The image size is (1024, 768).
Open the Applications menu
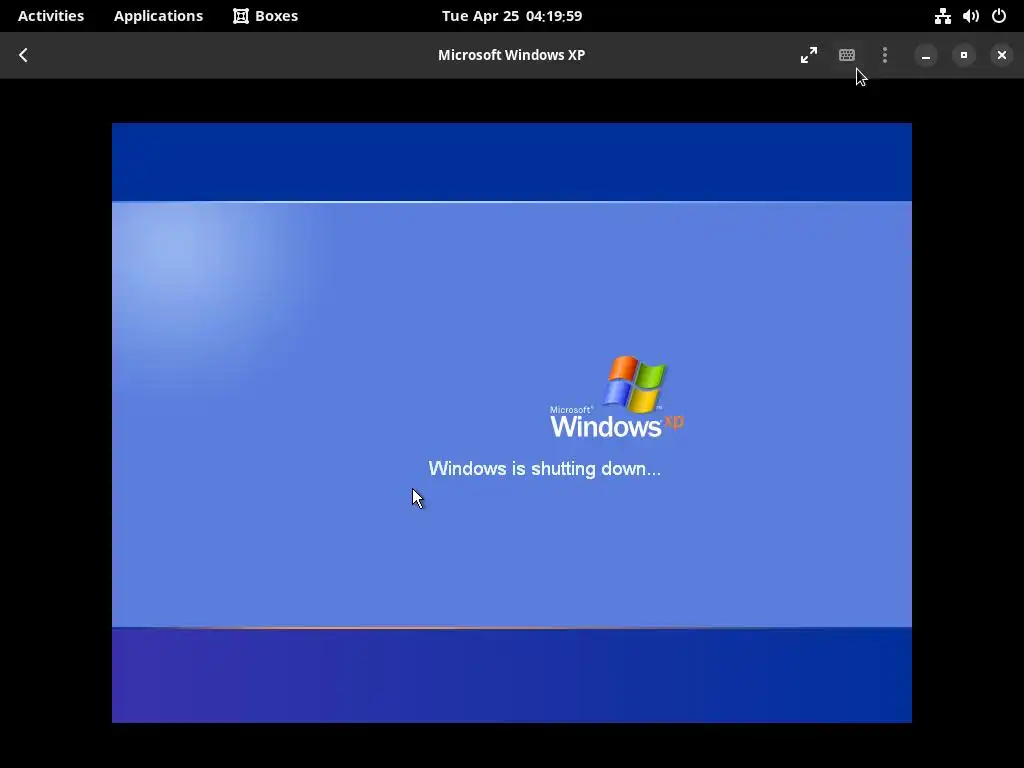pyautogui.click(x=158, y=16)
